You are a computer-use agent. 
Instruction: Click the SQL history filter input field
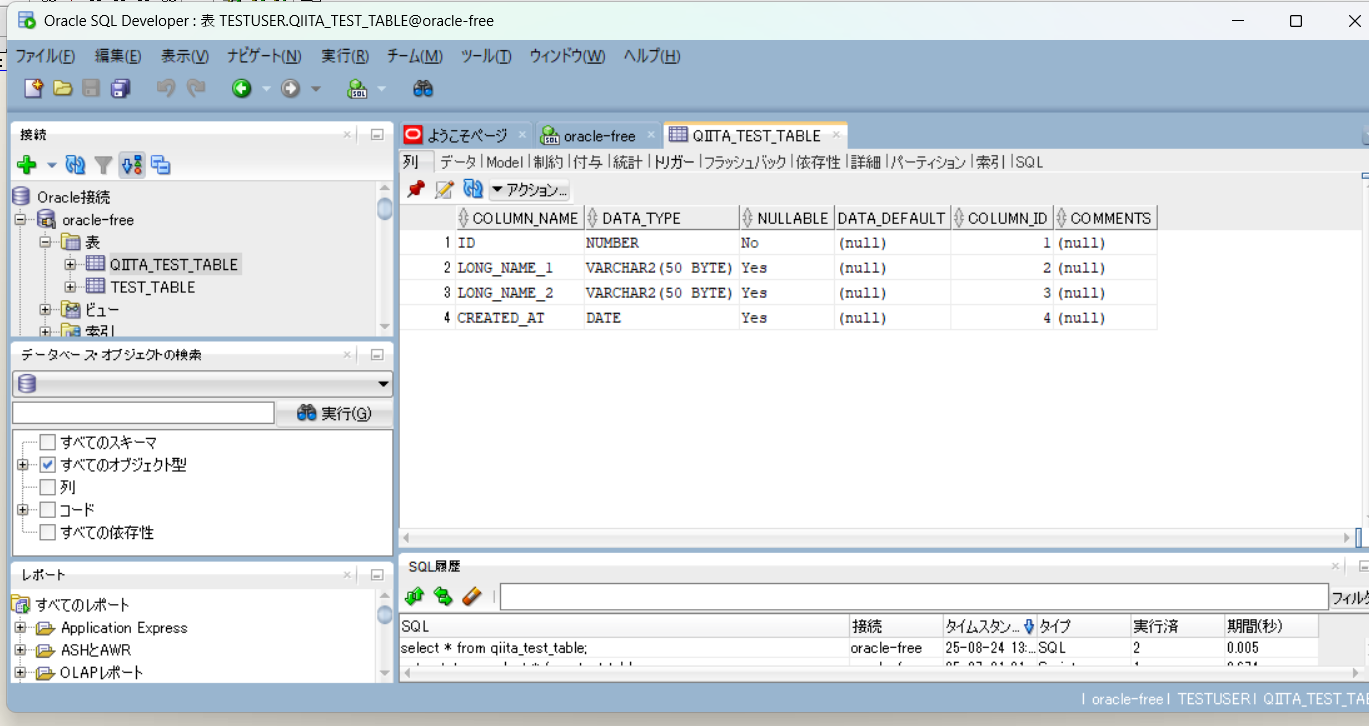900,598
